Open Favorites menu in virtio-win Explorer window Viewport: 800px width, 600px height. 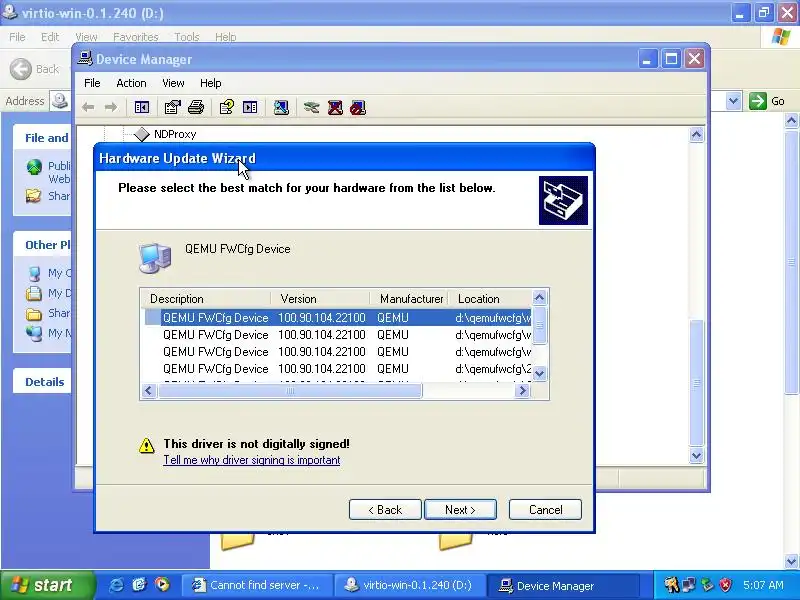click(136, 37)
